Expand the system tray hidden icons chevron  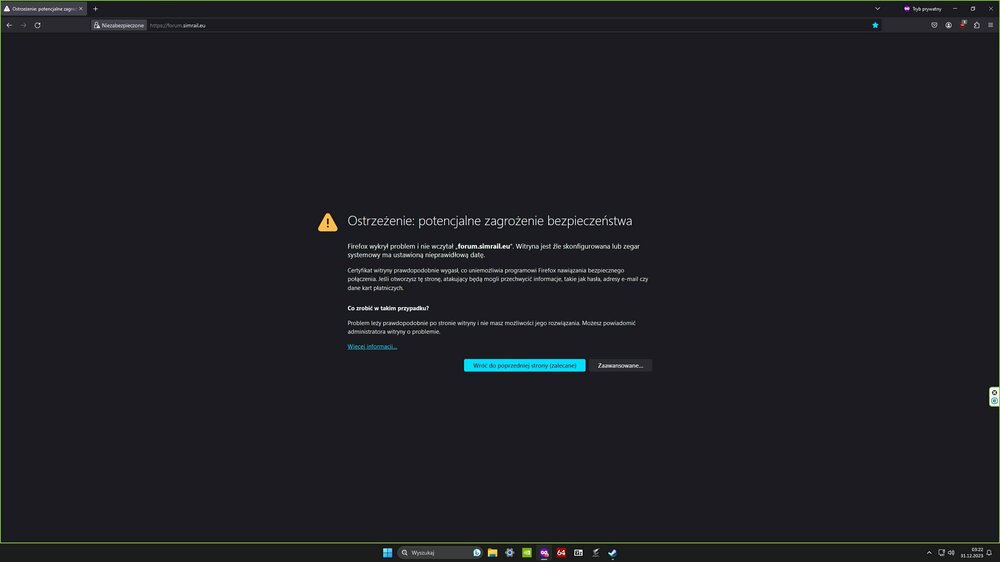929,552
